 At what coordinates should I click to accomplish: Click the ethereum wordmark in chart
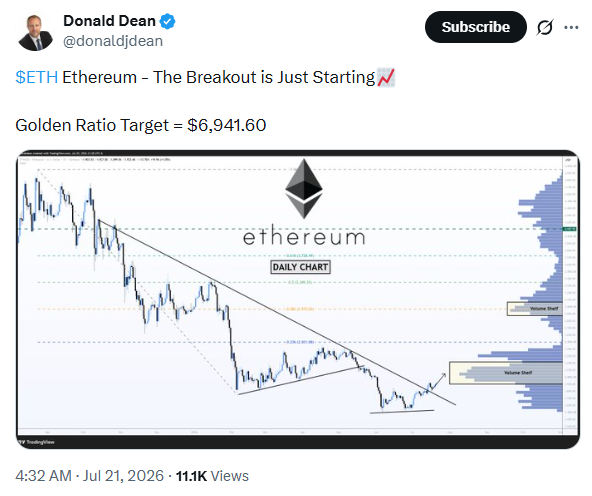(x=304, y=237)
